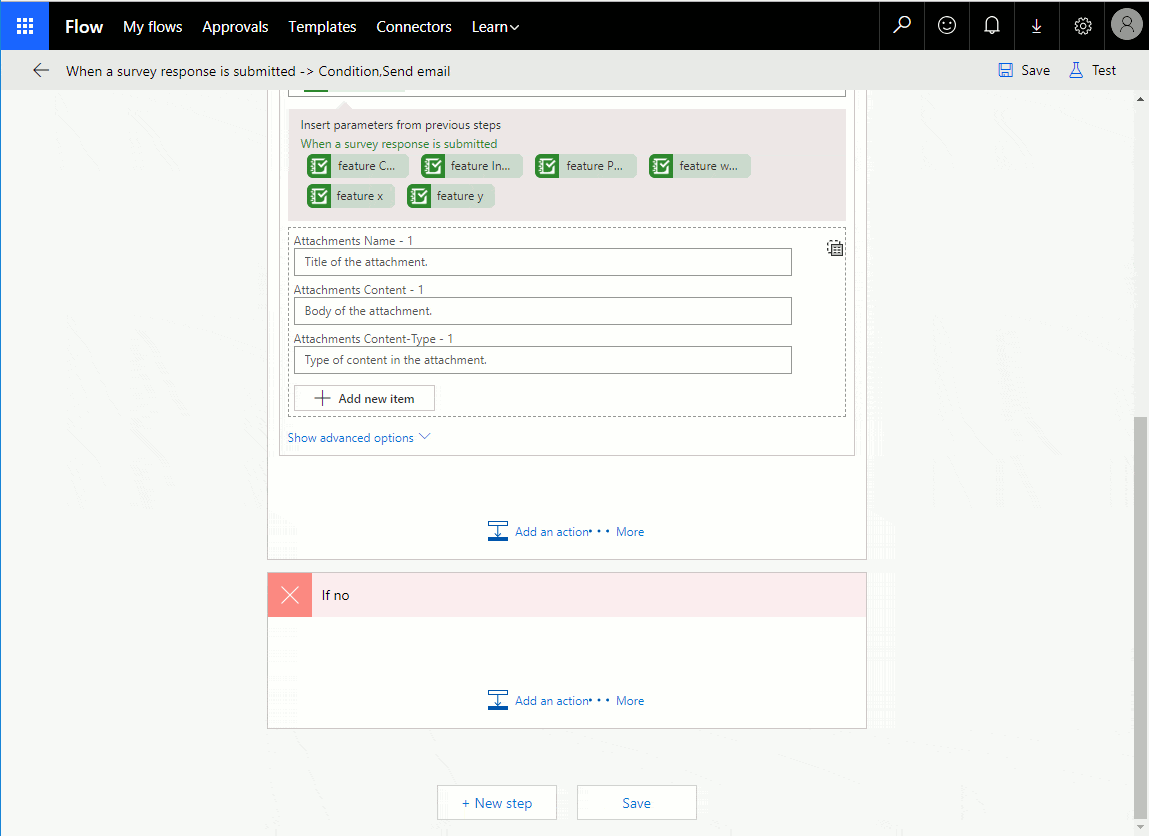Click More under the If no branch

pos(630,701)
